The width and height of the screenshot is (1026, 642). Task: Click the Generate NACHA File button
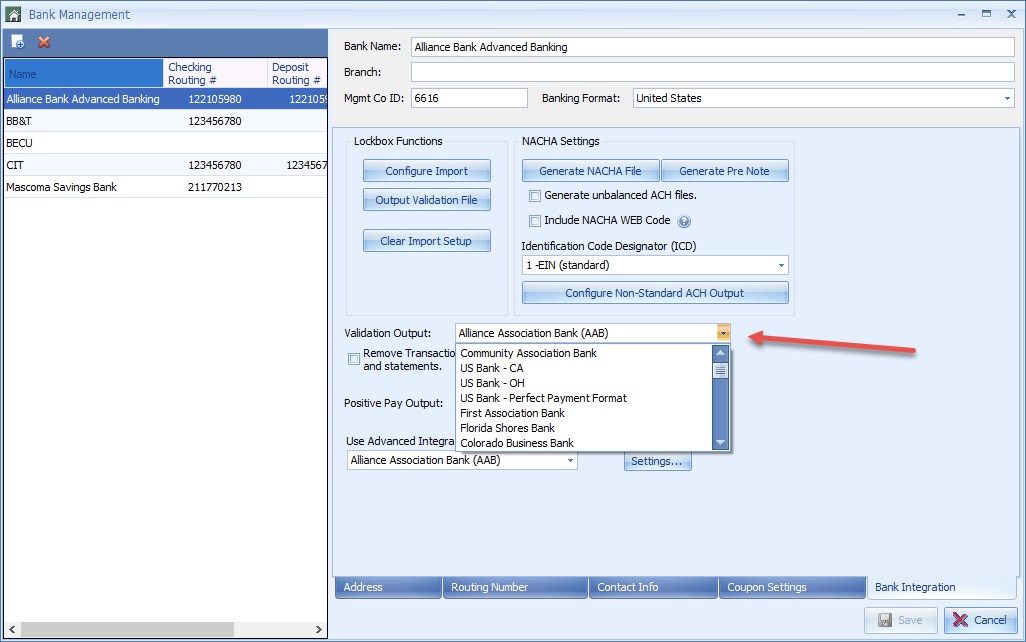pos(590,171)
